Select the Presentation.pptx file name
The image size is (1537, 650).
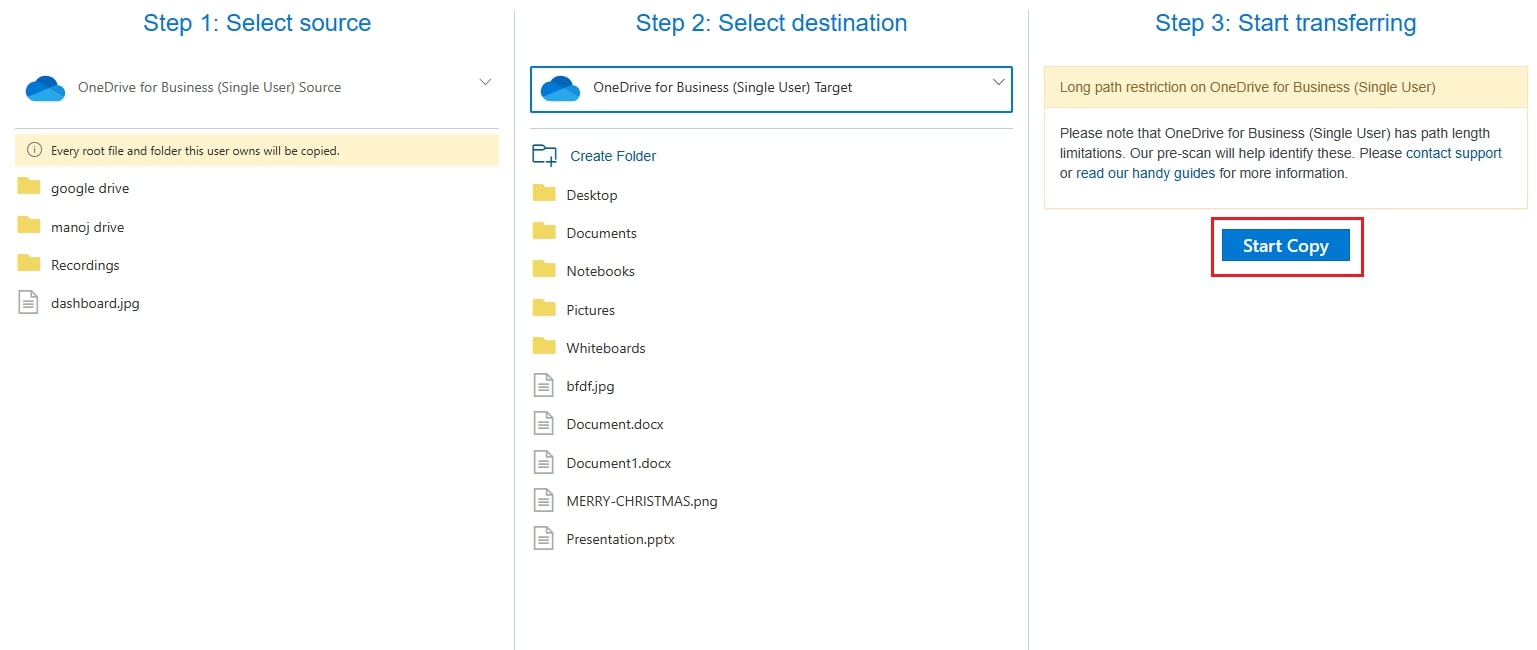click(x=621, y=539)
